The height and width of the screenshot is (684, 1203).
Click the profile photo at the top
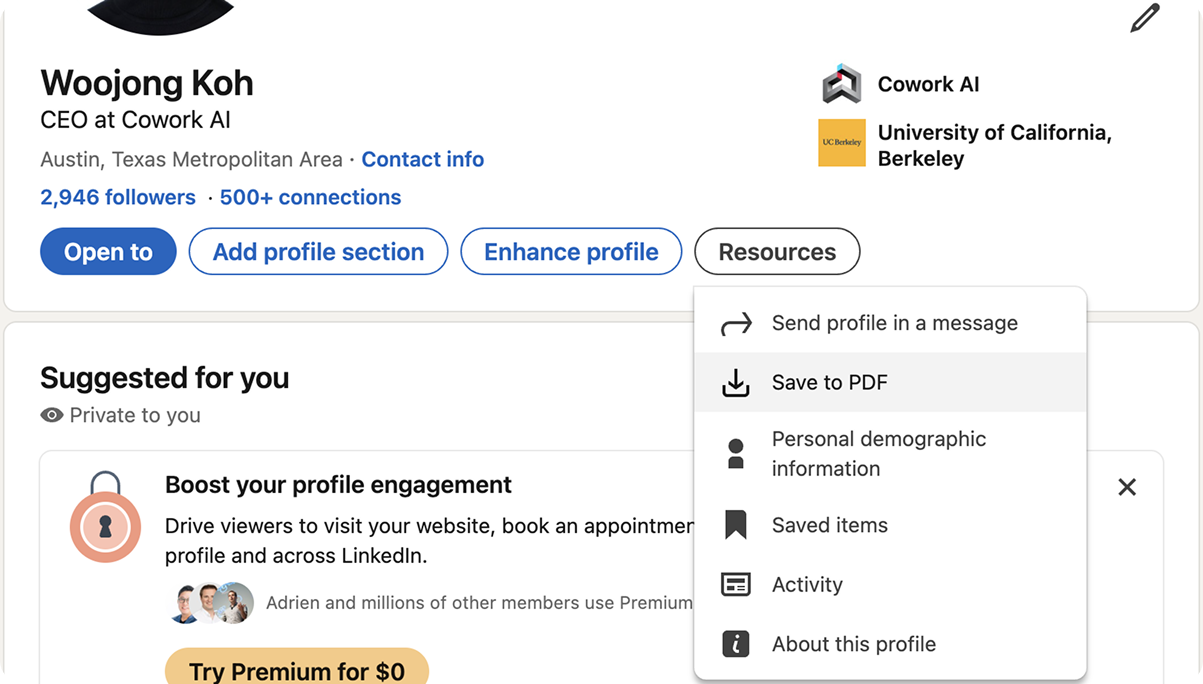(160, 15)
